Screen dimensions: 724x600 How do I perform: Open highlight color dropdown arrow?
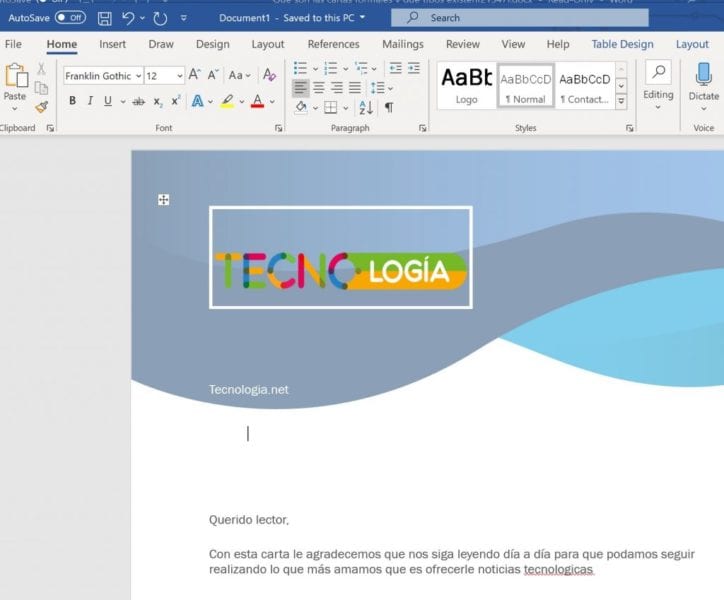tap(242, 102)
